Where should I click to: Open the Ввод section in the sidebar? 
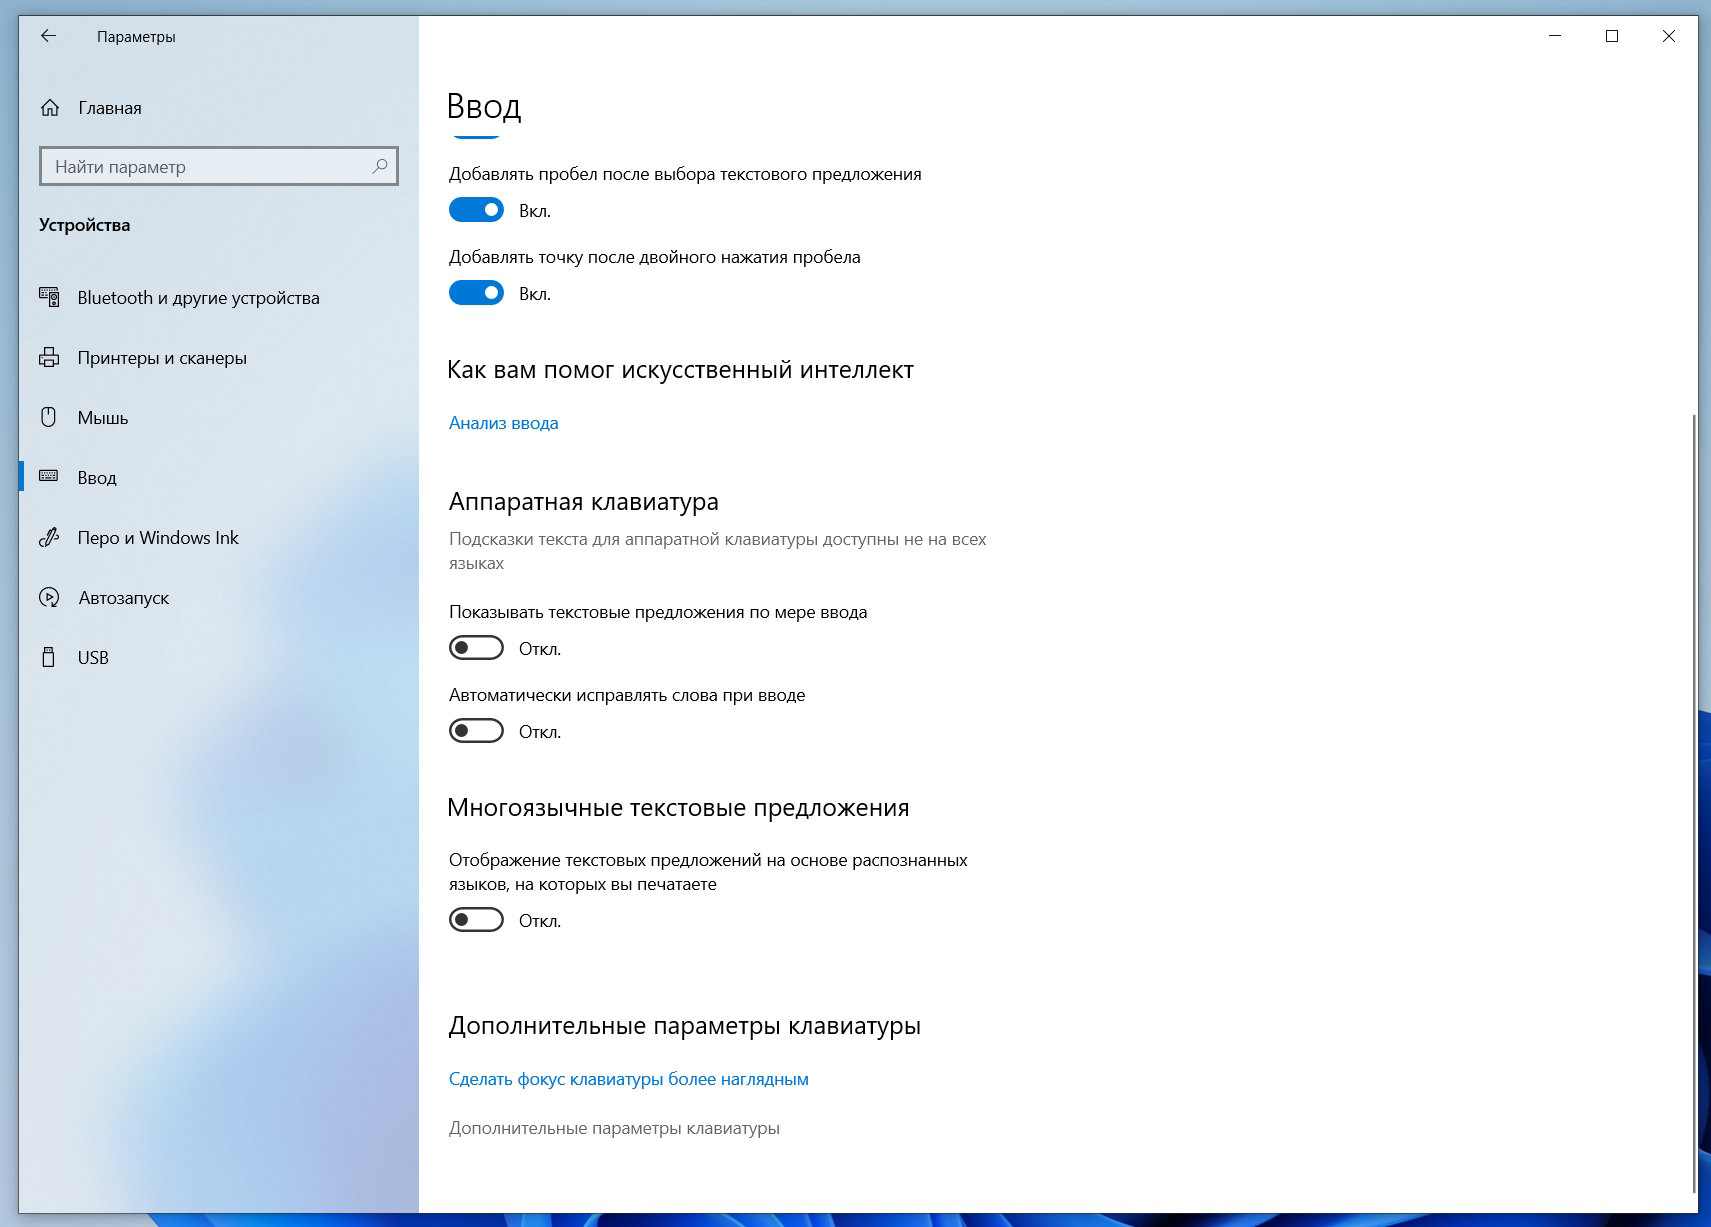tap(97, 478)
